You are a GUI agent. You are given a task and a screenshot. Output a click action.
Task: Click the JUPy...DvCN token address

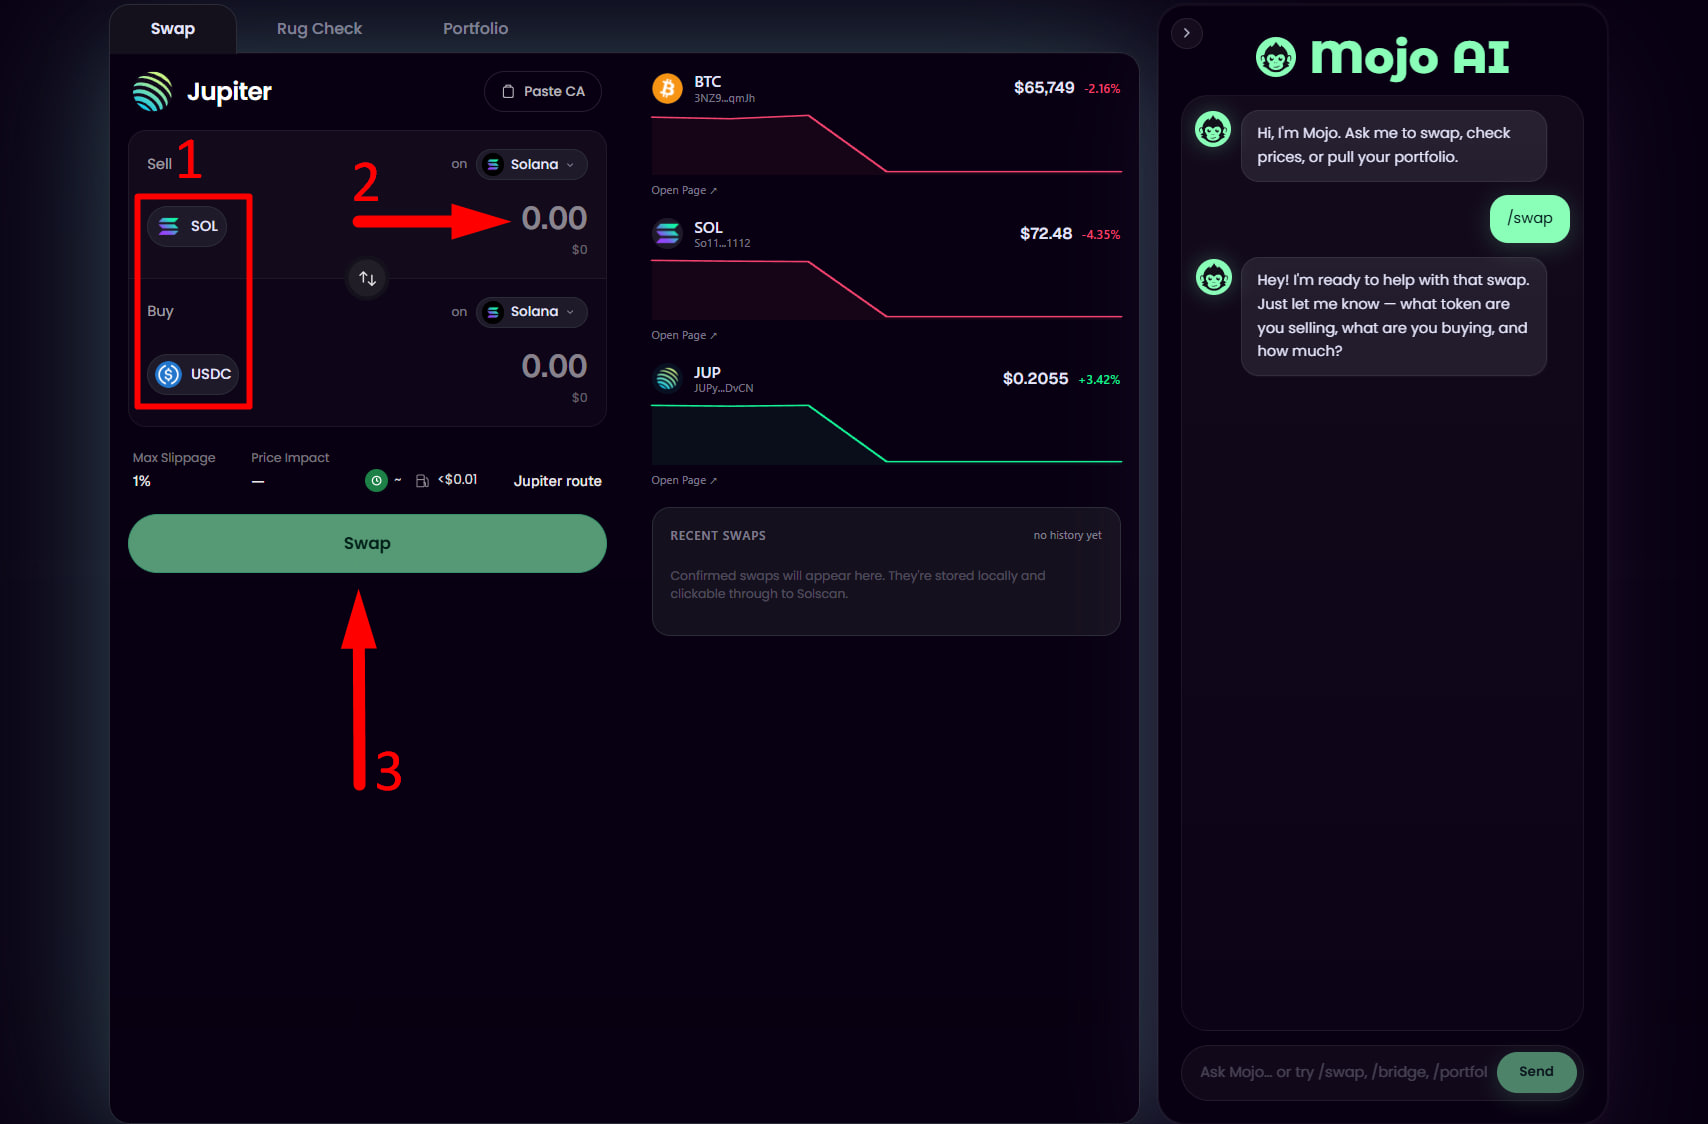pyautogui.click(x=724, y=388)
